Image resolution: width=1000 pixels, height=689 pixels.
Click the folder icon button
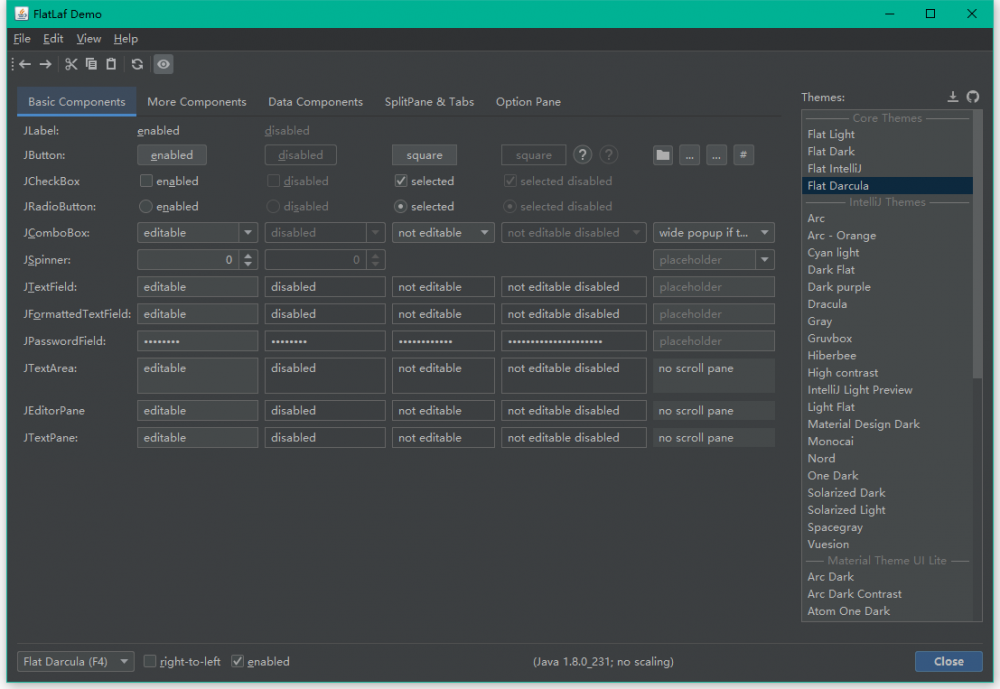click(663, 155)
